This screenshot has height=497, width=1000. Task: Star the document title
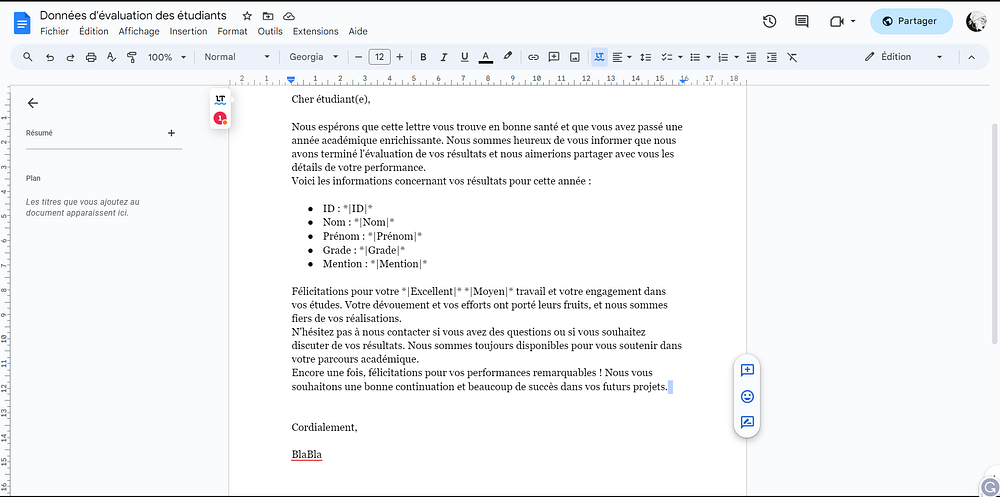coord(247,16)
